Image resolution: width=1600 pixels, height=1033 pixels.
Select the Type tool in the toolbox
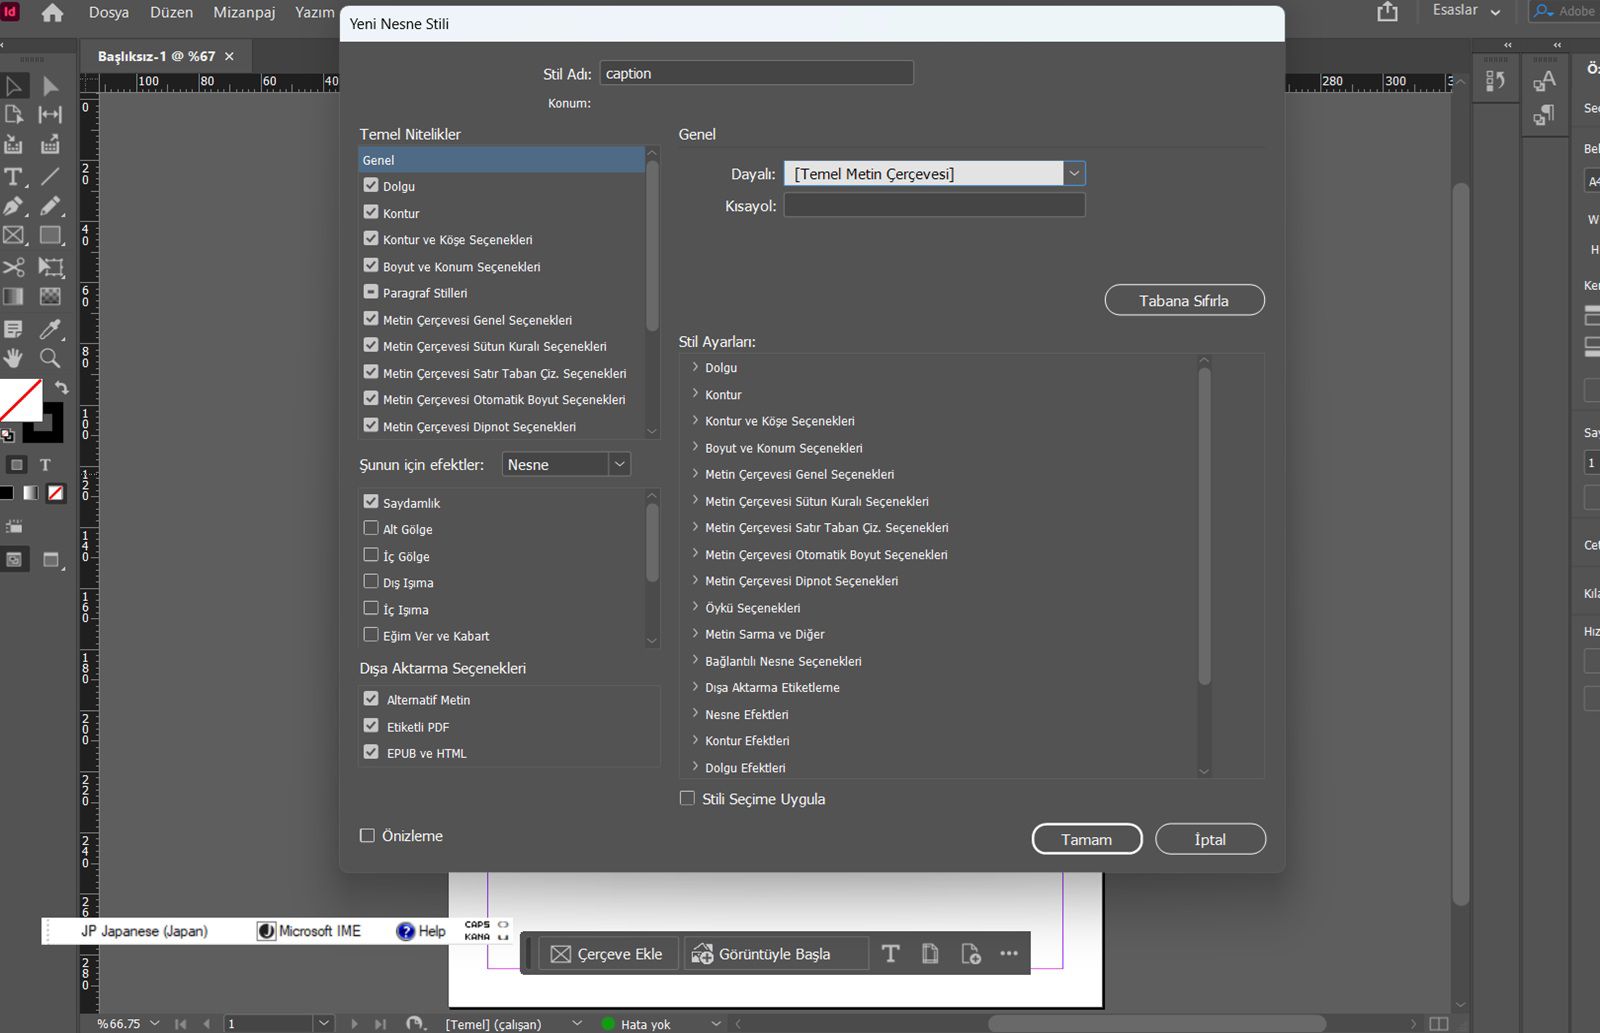(x=14, y=177)
